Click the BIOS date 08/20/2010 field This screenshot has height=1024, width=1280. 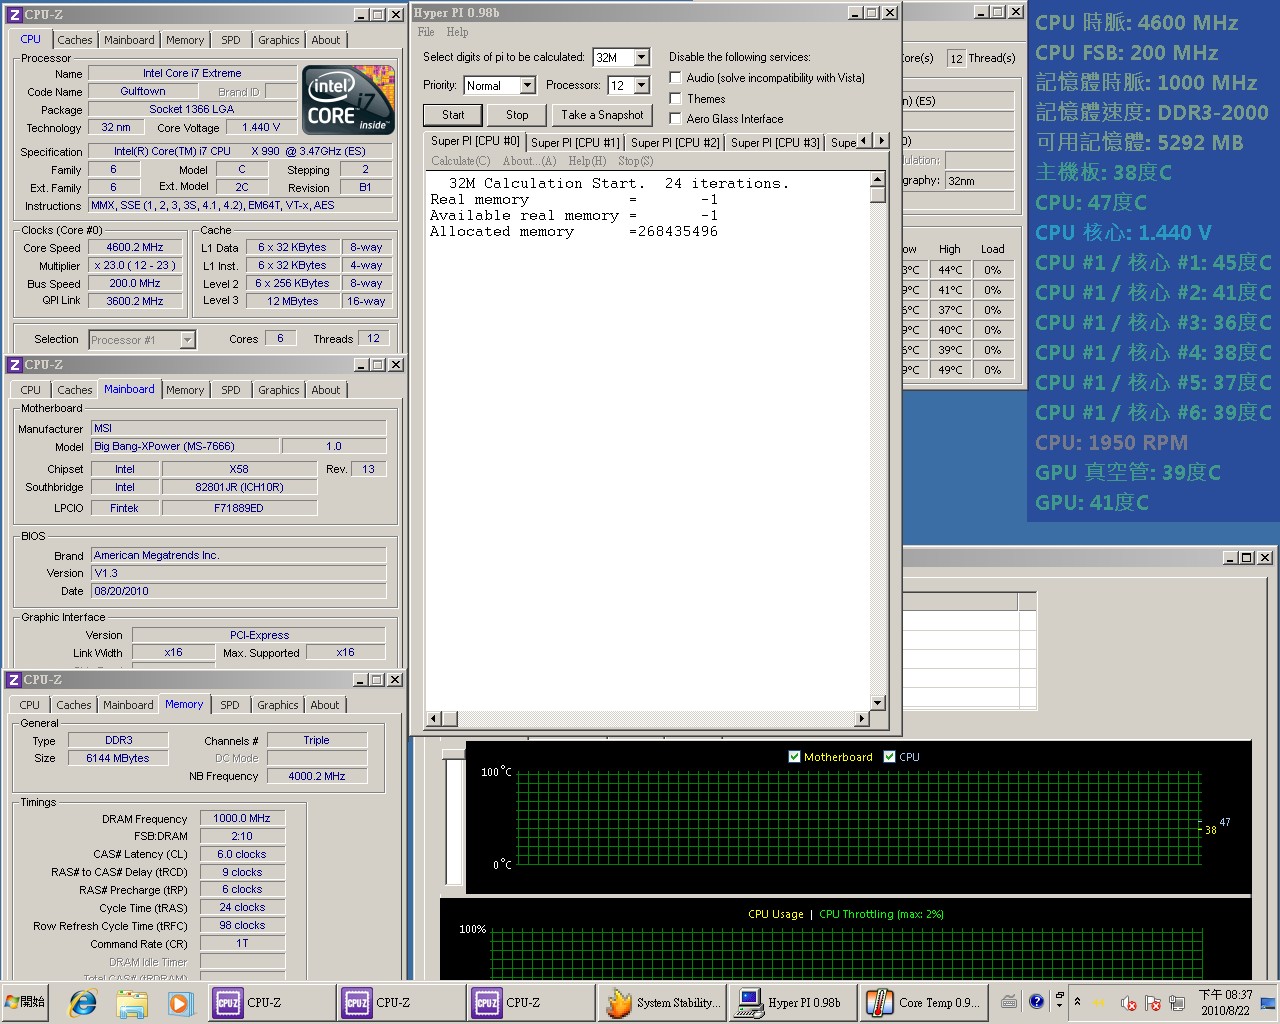click(238, 591)
